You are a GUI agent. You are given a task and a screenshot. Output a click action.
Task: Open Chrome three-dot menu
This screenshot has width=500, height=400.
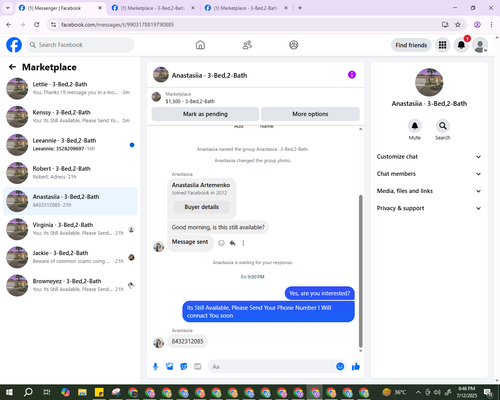(x=491, y=25)
